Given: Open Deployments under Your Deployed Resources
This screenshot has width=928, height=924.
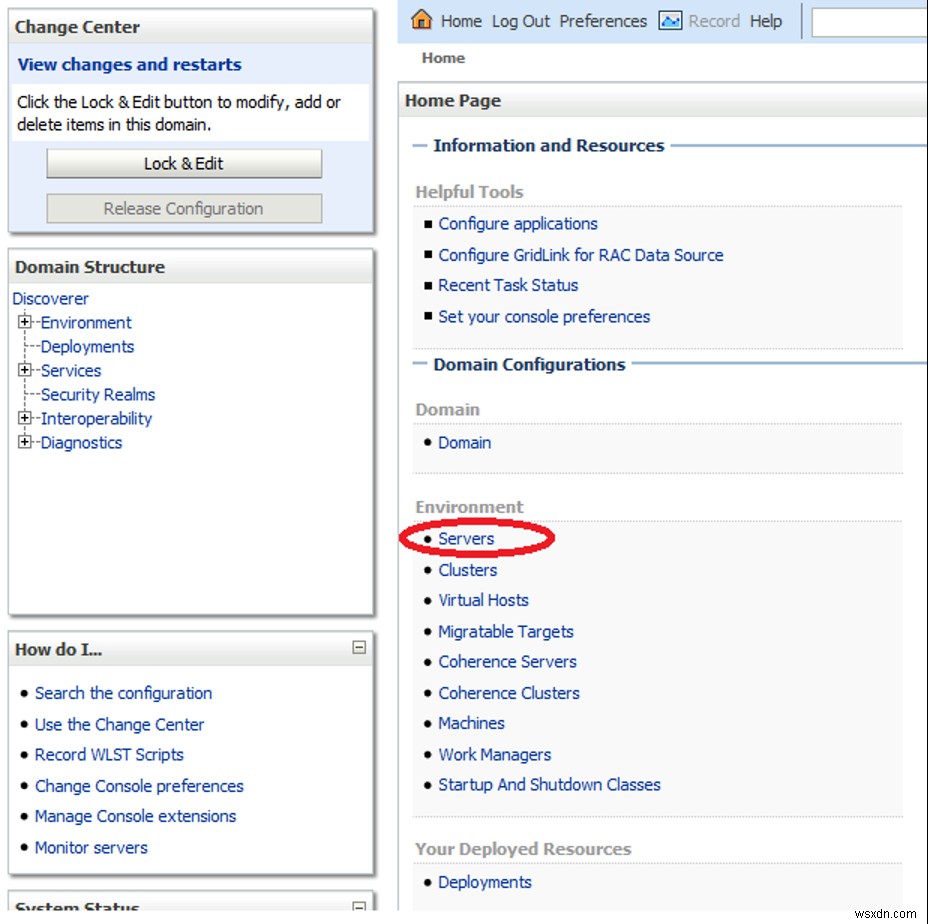Looking at the screenshot, I should point(485,883).
